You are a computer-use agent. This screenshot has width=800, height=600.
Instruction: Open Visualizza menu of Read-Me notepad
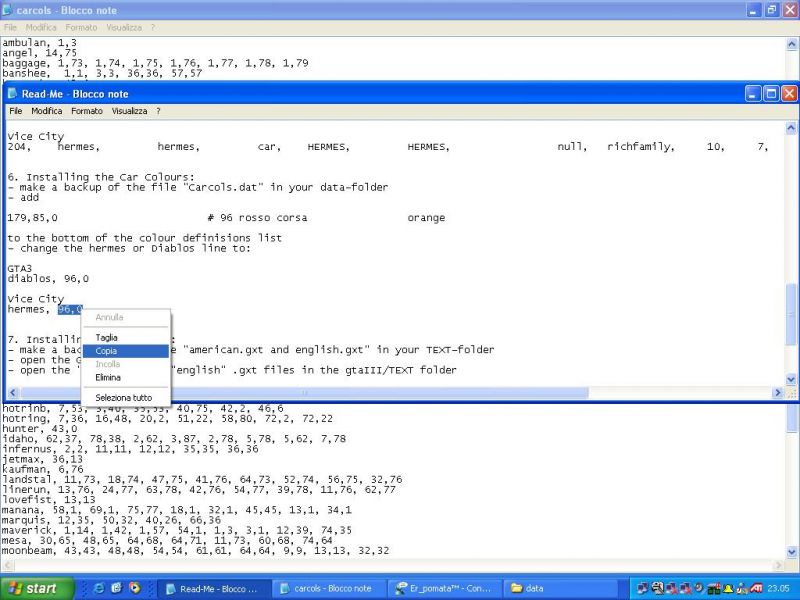pos(129,111)
